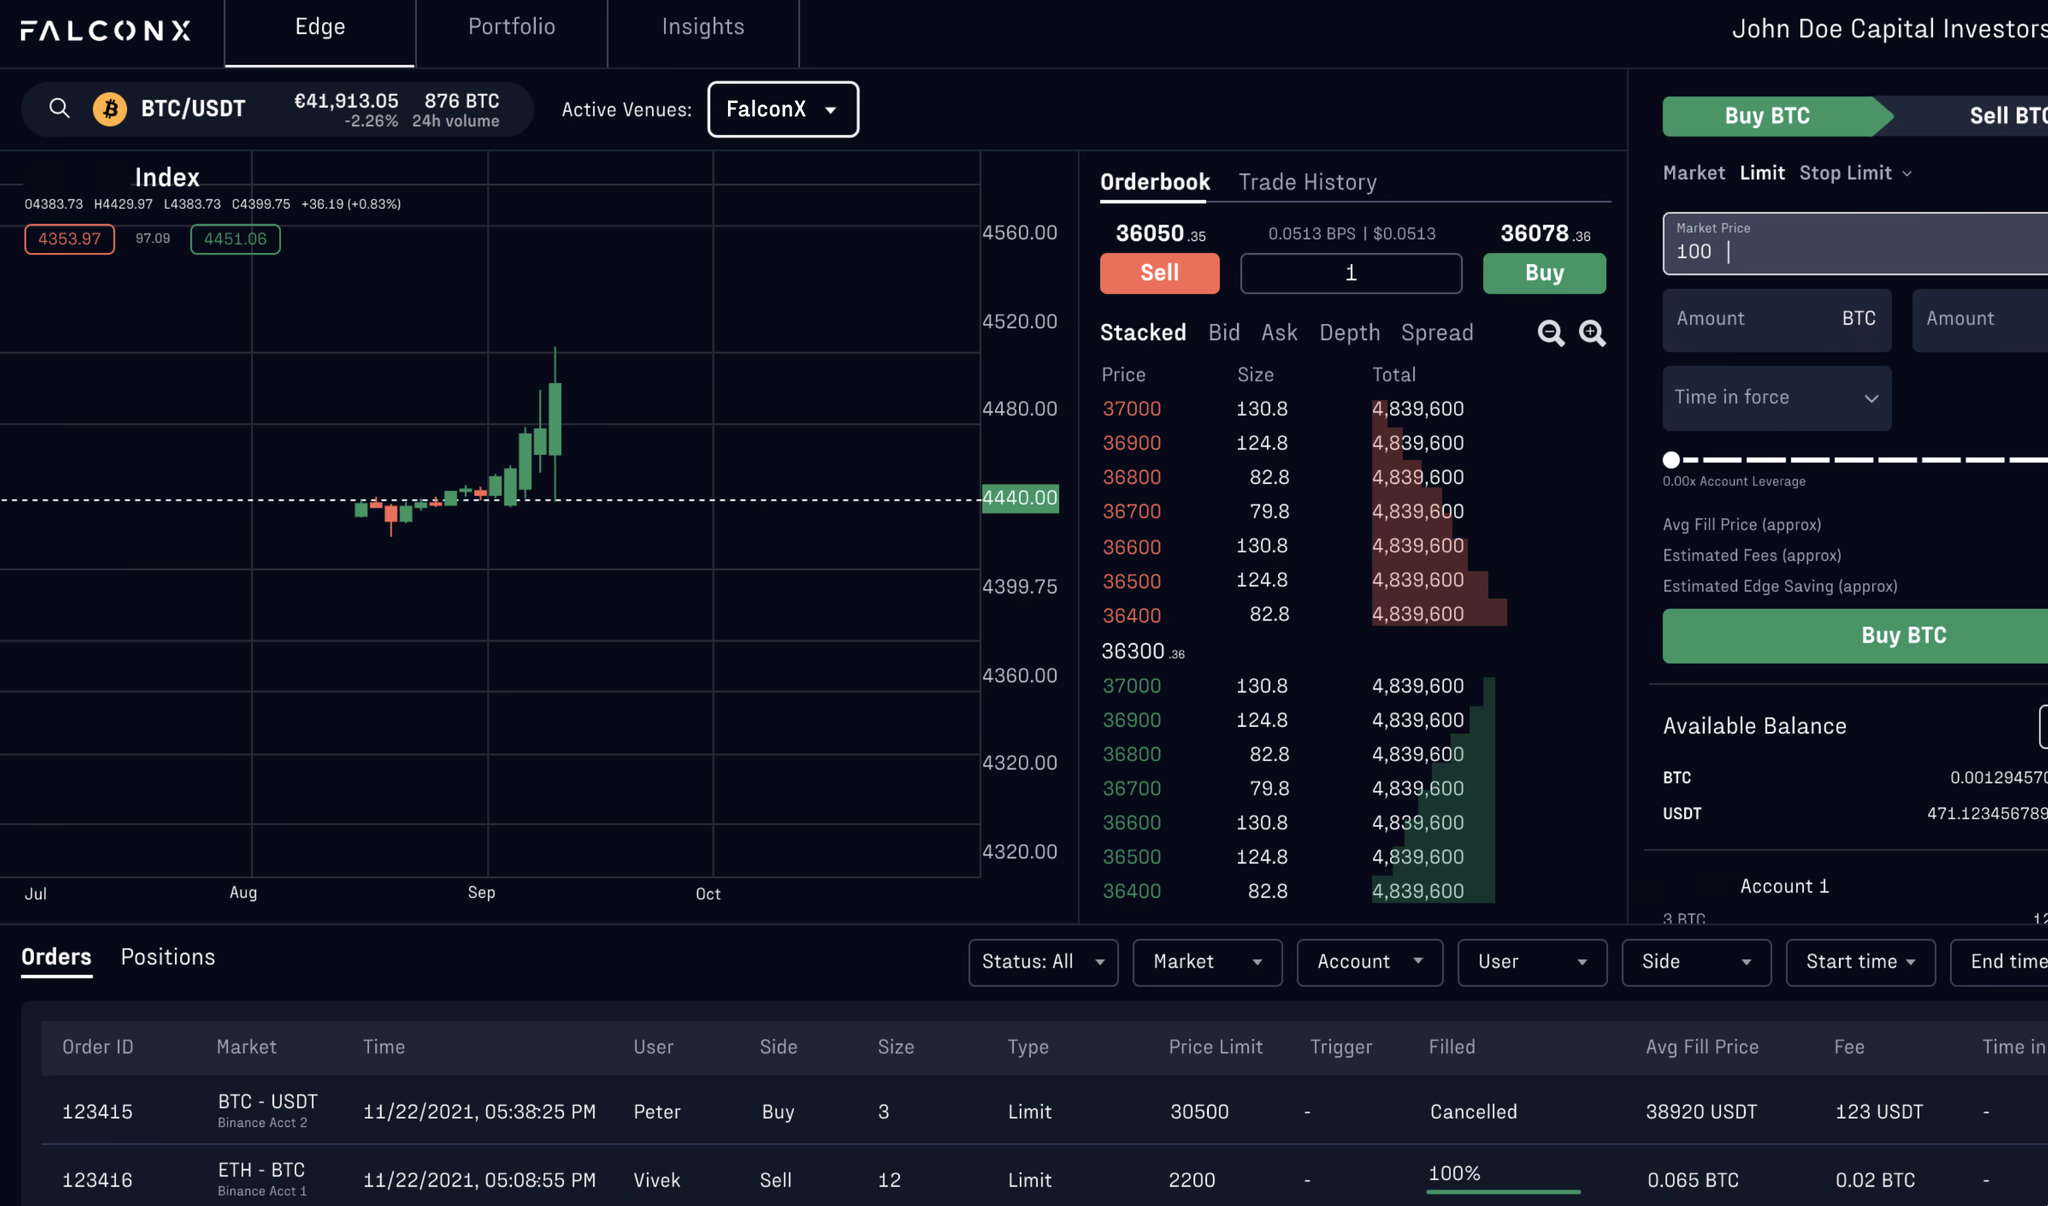
Task: Click the 4440.00 current price marker
Action: click(1020, 498)
